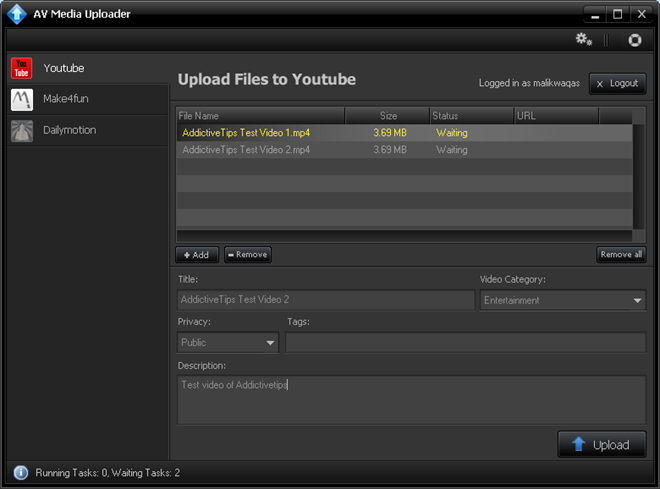This screenshot has width=660, height=489.
Task: Close the AV Media Uploader window
Action: point(641,15)
